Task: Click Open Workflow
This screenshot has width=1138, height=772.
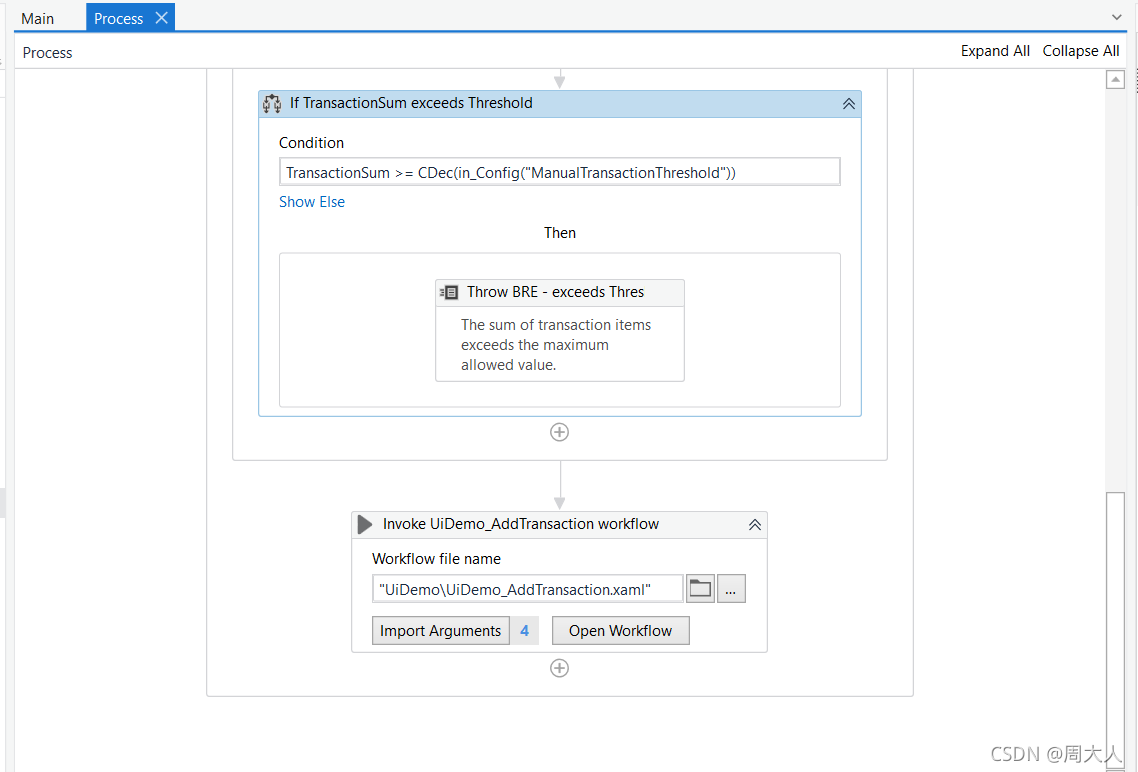Action: tap(620, 630)
